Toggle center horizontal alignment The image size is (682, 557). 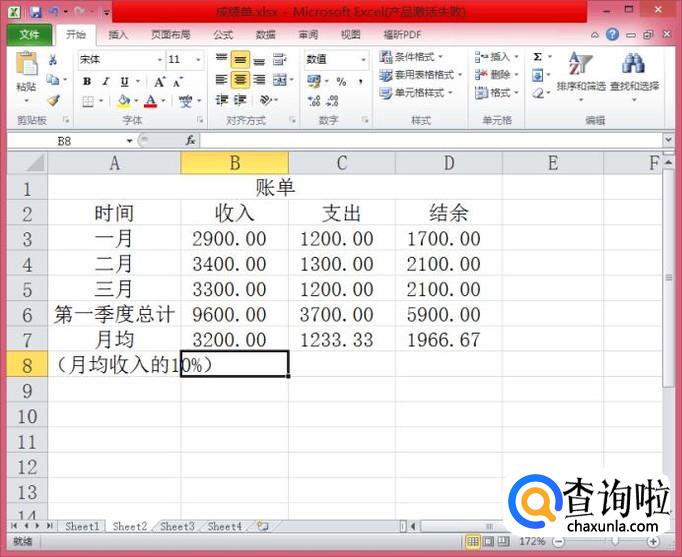[x=240, y=80]
